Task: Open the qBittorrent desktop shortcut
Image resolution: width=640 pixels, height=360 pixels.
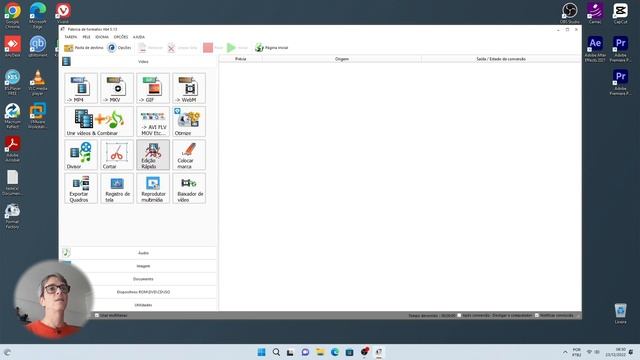Action: coord(38,46)
